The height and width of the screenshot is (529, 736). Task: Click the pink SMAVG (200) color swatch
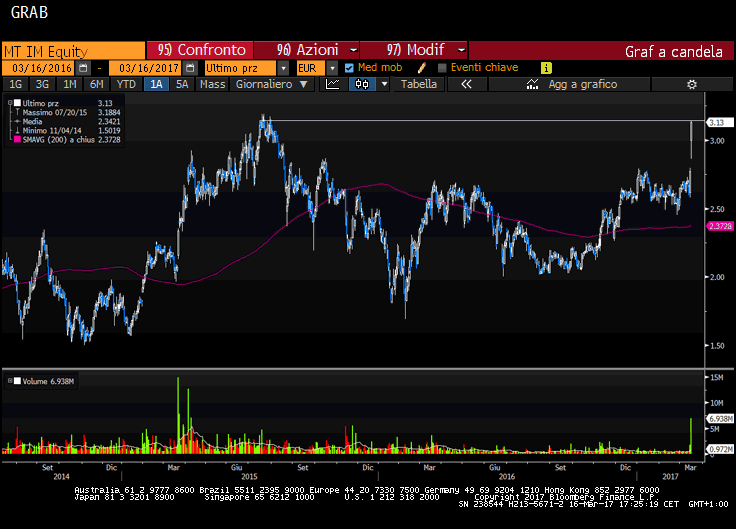[15, 141]
